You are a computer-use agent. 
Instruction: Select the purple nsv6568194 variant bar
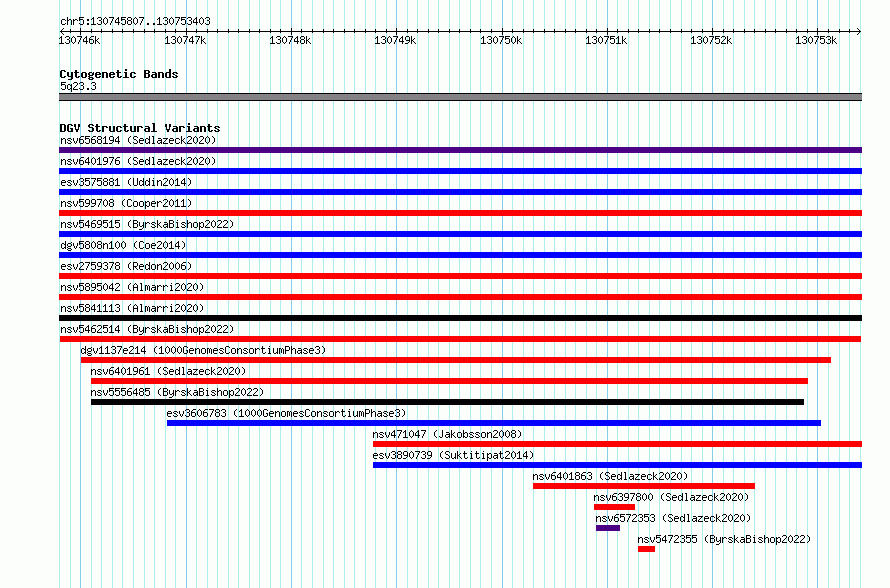click(460, 150)
